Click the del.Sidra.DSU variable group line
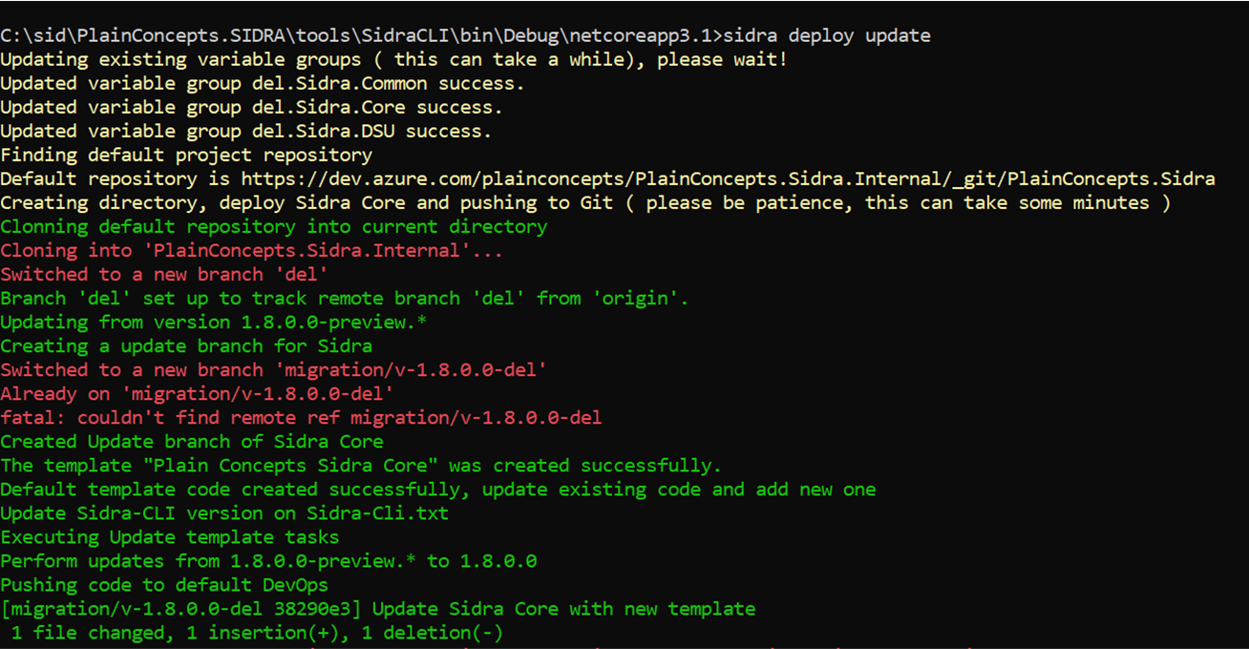 [246, 131]
